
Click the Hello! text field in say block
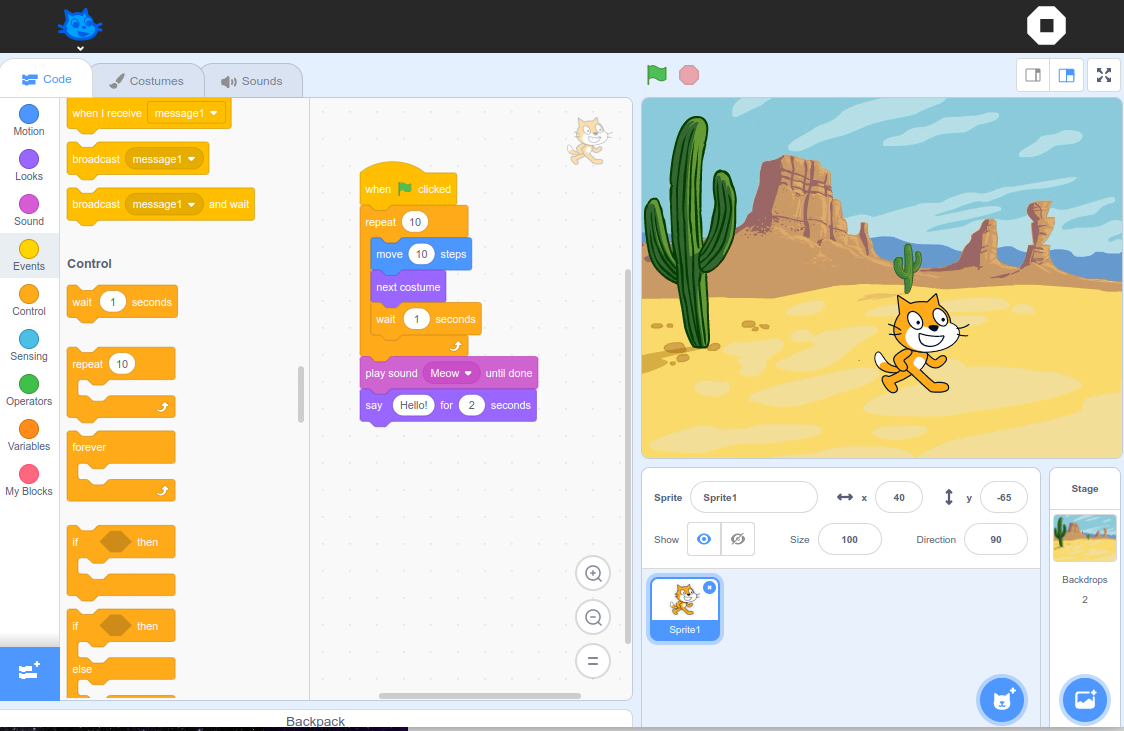click(x=414, y=405)
